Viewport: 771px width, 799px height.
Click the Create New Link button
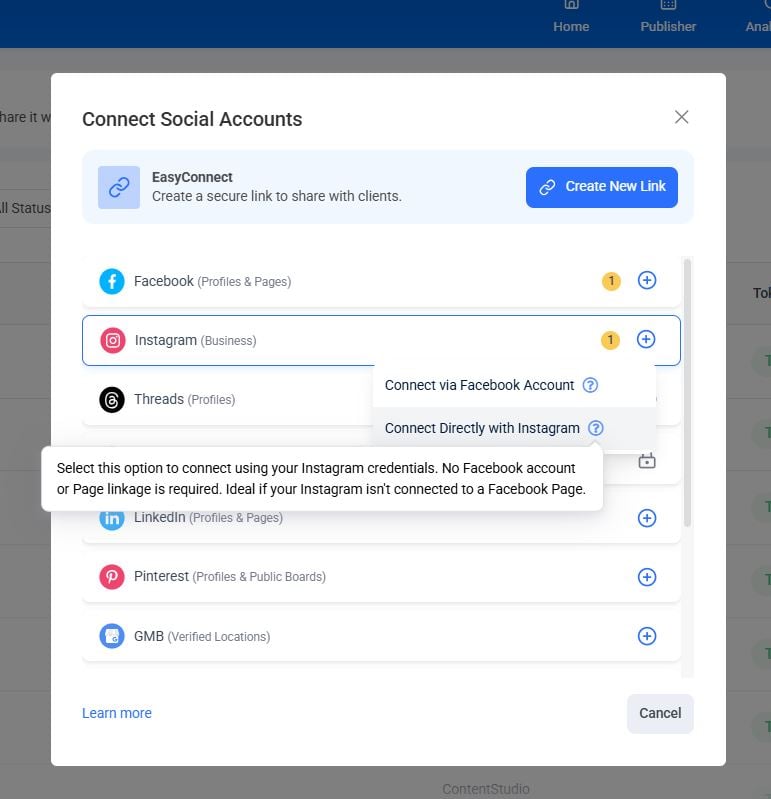pos(602,187)
